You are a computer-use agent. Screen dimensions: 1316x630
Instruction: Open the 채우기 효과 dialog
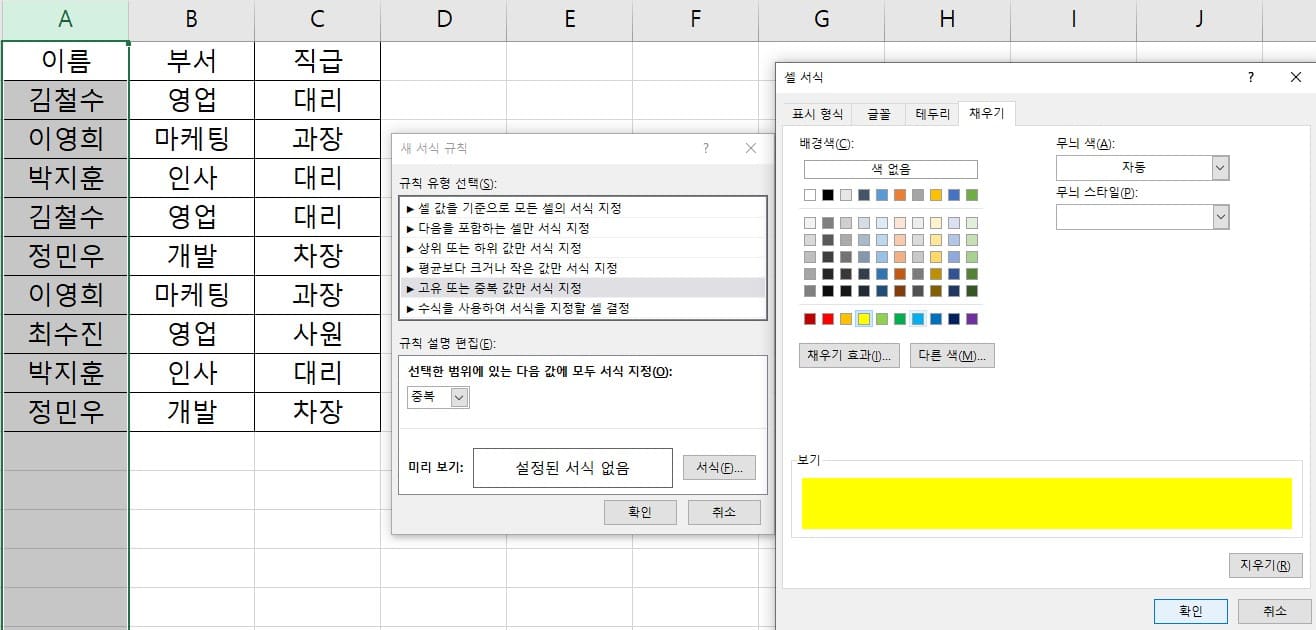848,355
